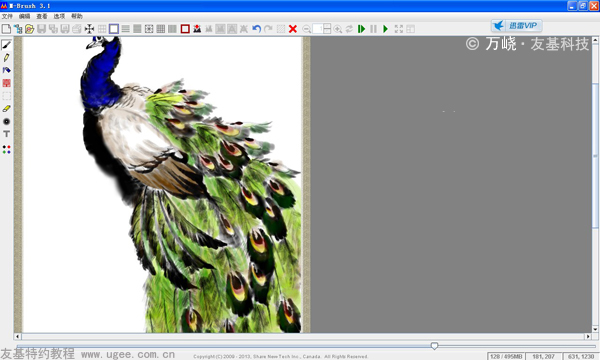
Task: Click the grayed layout panel icon
Action: [x=411, y=29]
